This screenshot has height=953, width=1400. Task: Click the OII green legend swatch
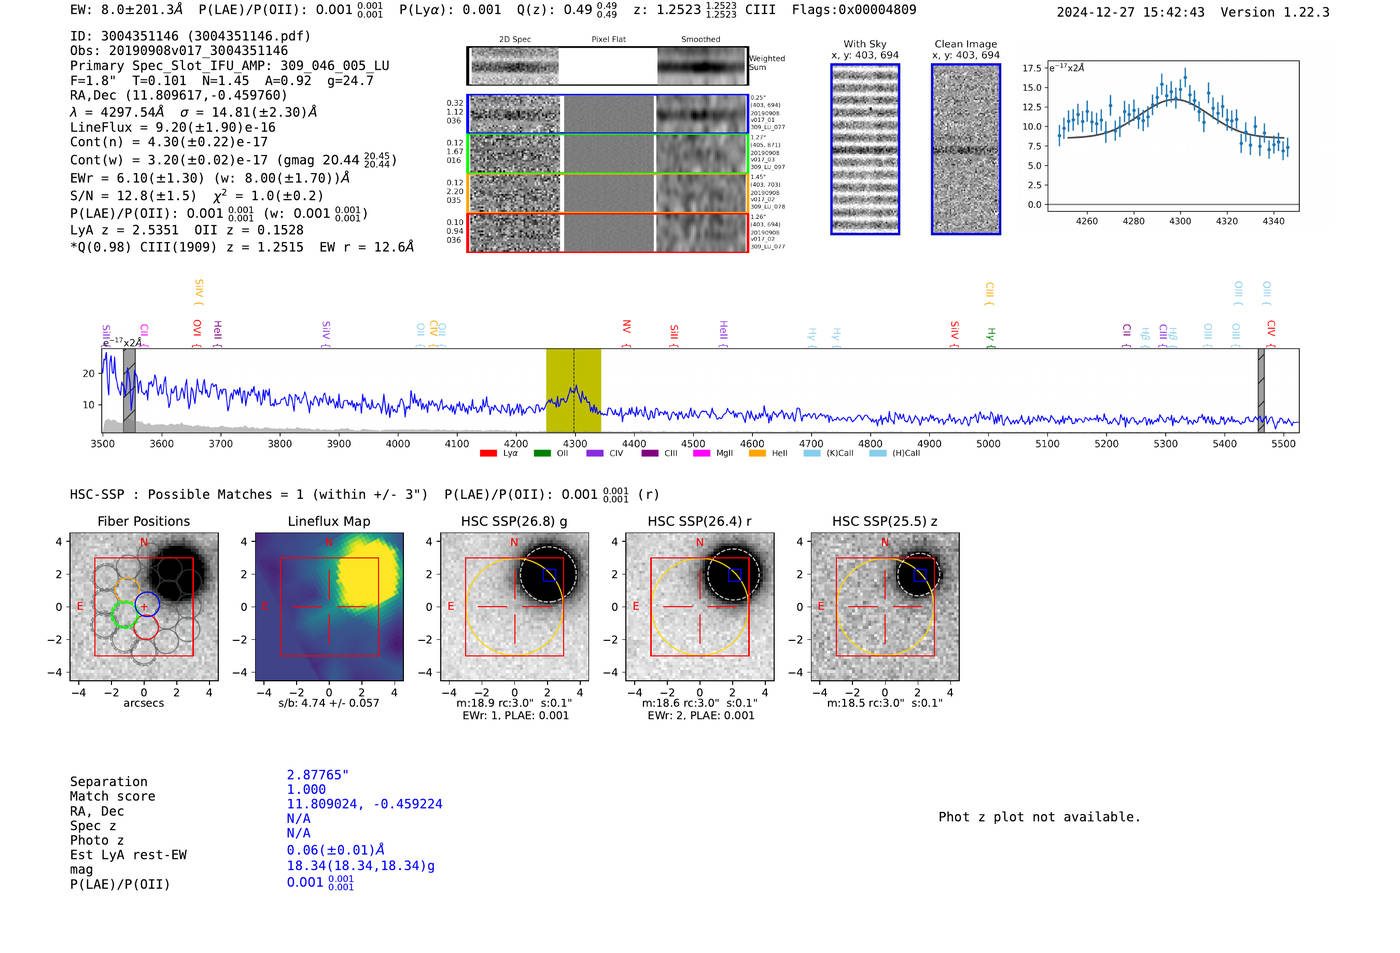point(542,453)
